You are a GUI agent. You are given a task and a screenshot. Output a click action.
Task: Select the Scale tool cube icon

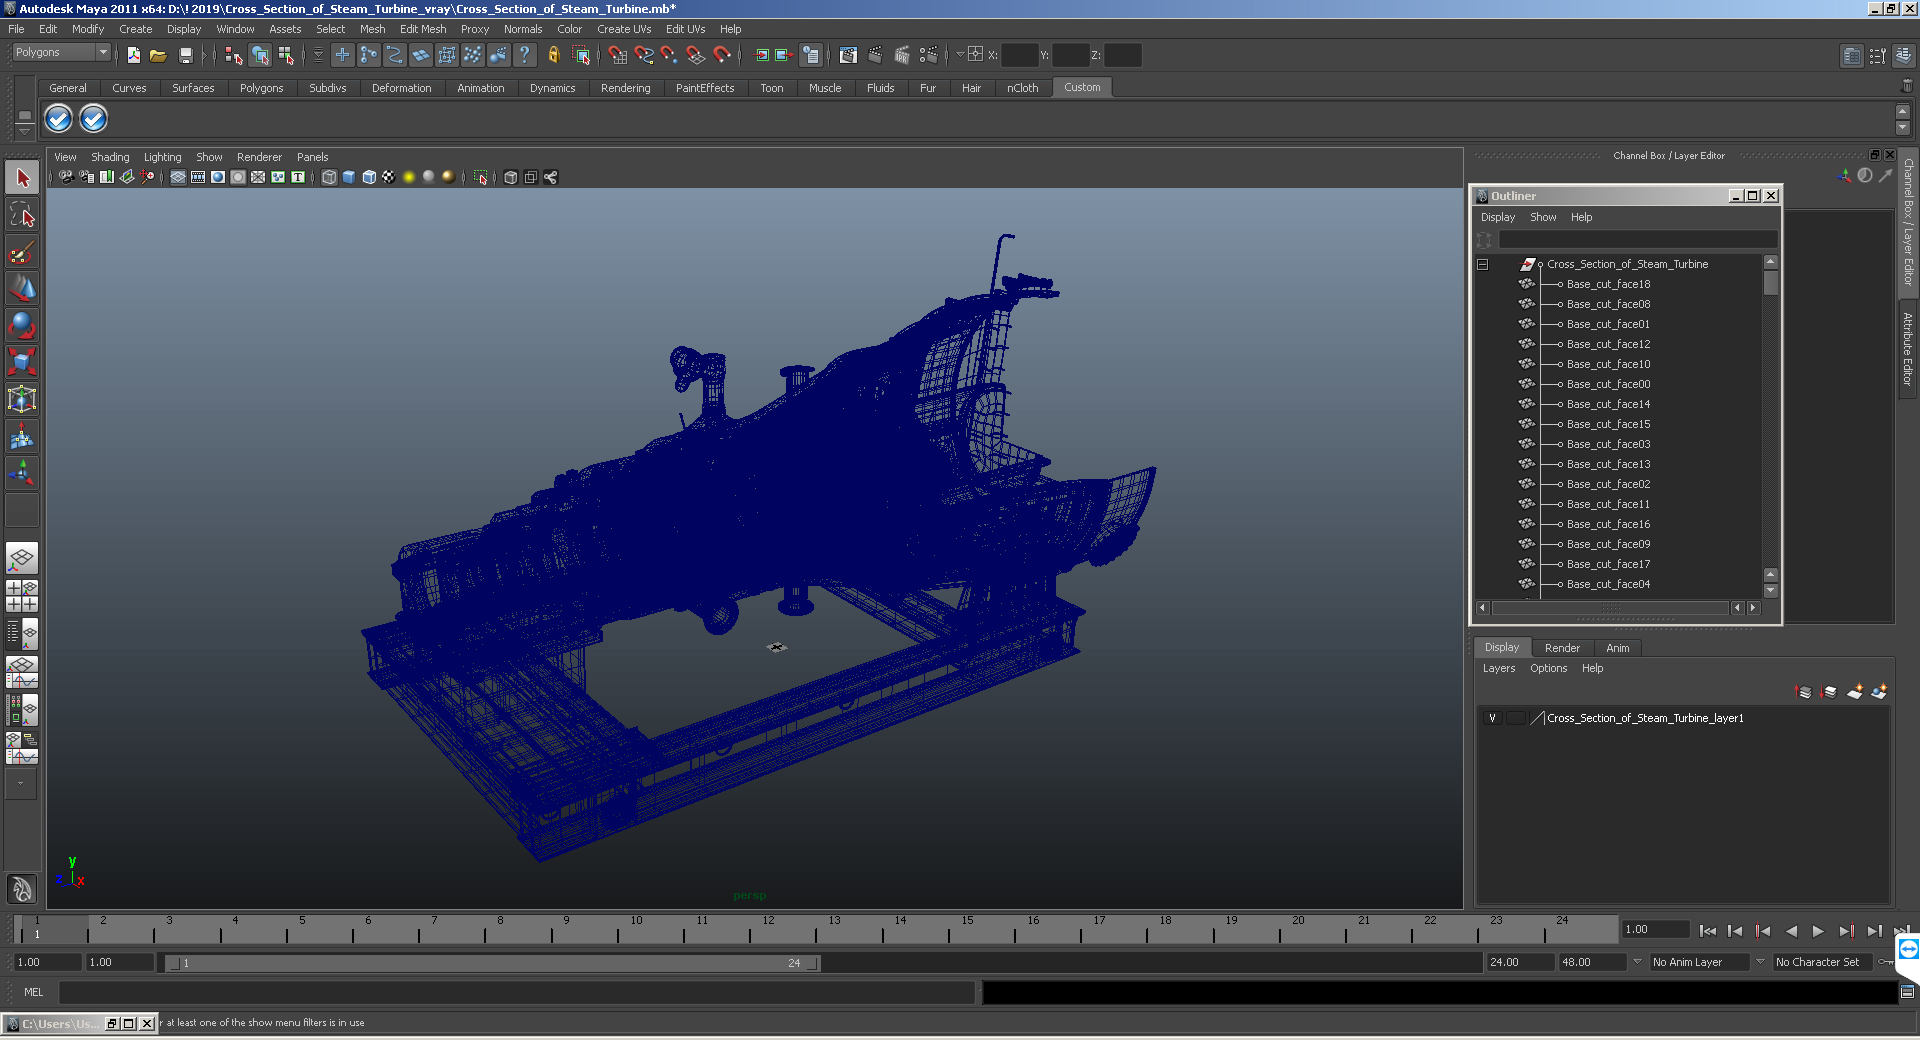22,361
